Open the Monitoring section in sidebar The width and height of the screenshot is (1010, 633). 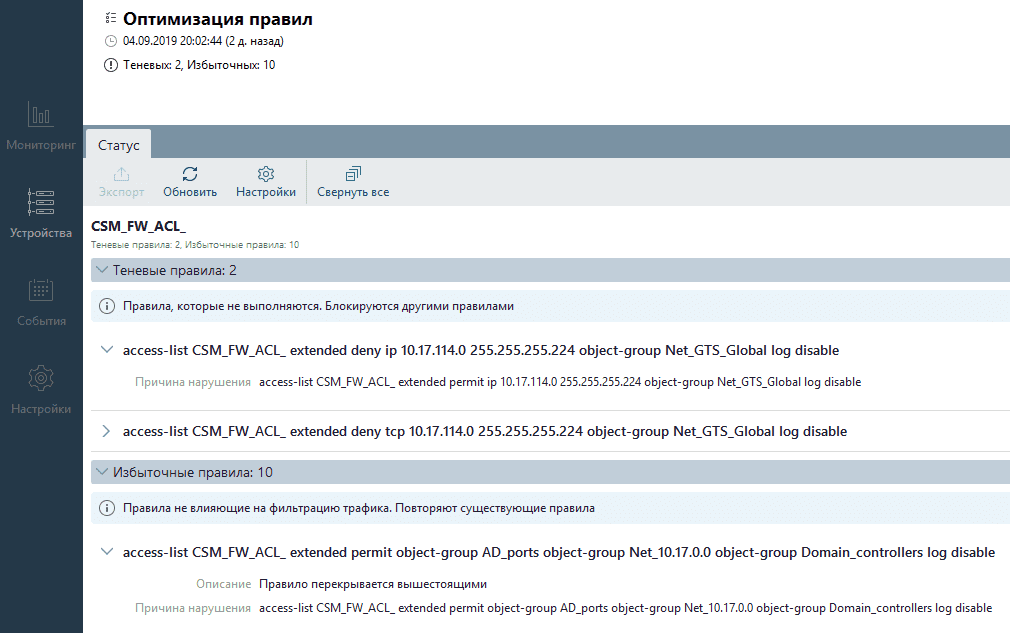pos(41,115)
